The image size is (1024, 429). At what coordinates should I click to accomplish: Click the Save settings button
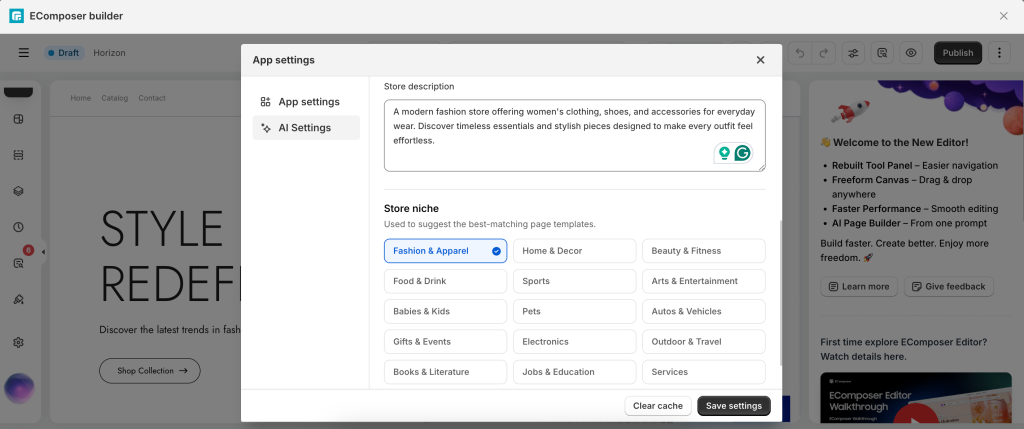(733, 406)
